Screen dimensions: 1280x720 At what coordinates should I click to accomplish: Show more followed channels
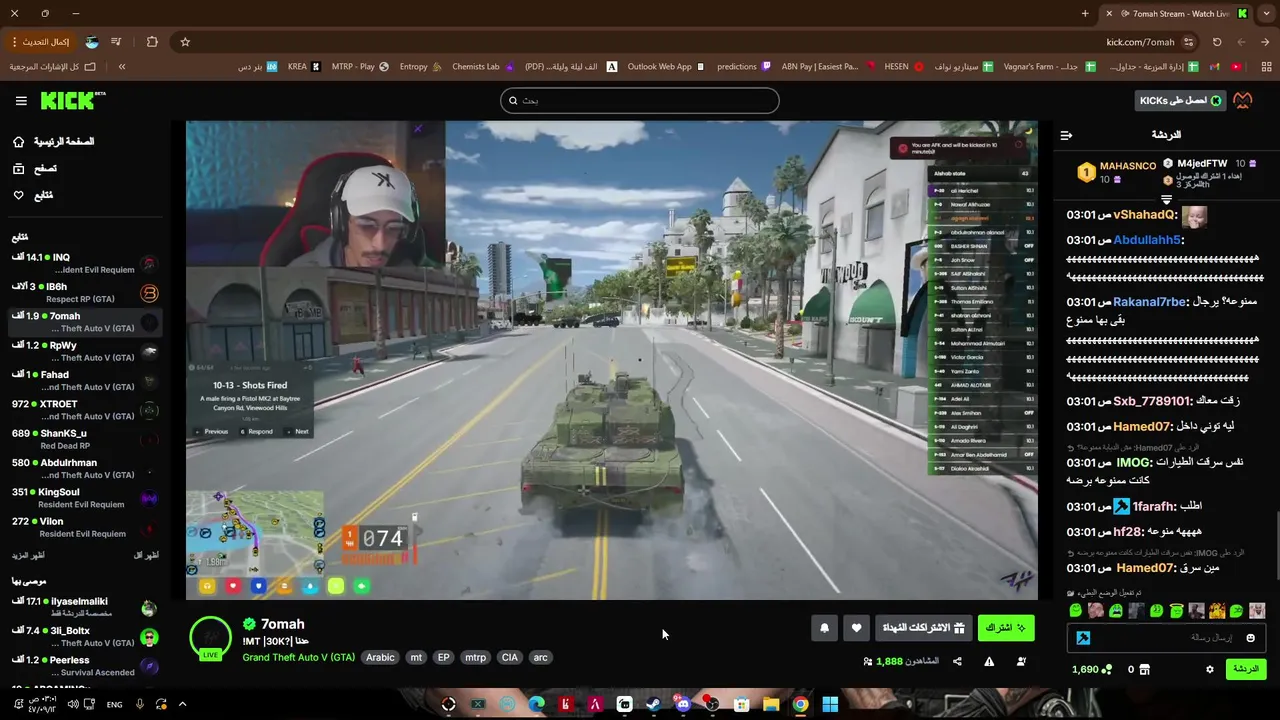click(28, 555)
